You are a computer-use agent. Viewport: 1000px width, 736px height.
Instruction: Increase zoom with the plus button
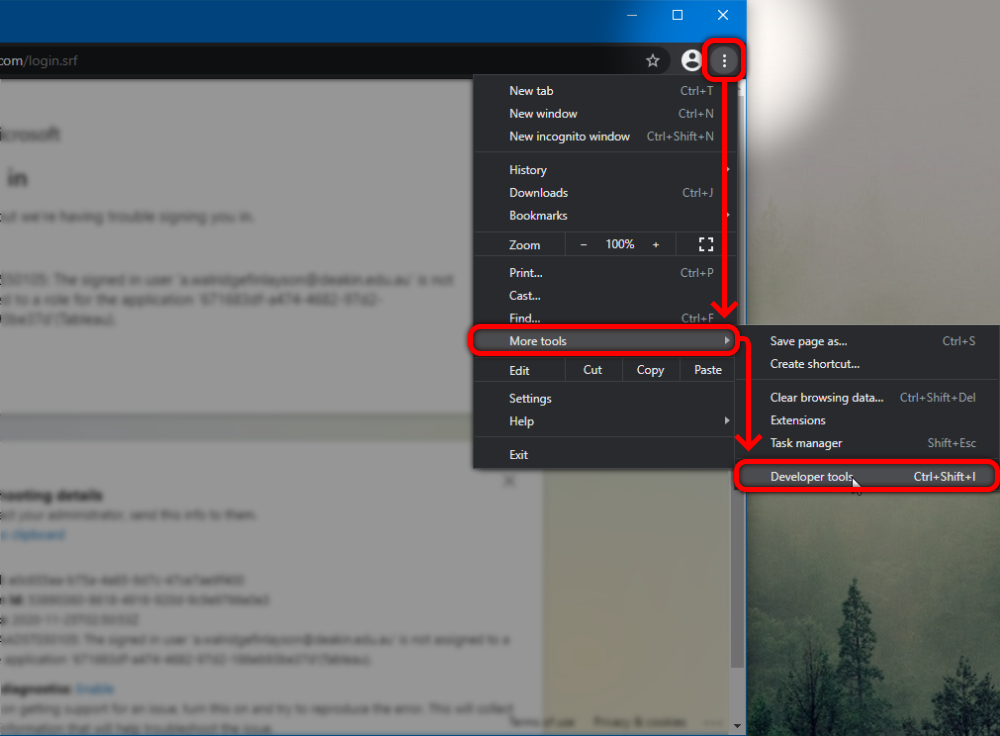(x=656, y=244)
